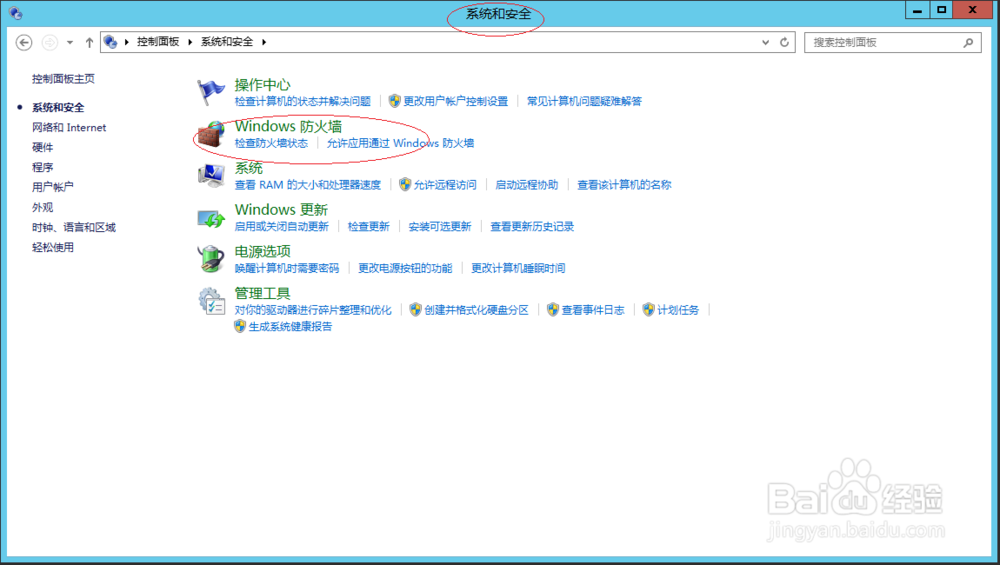Click 对你的驱动器进行碎片整理和优化 link
This screenshot has width=1000, height=565.
(x=312, y=309)
